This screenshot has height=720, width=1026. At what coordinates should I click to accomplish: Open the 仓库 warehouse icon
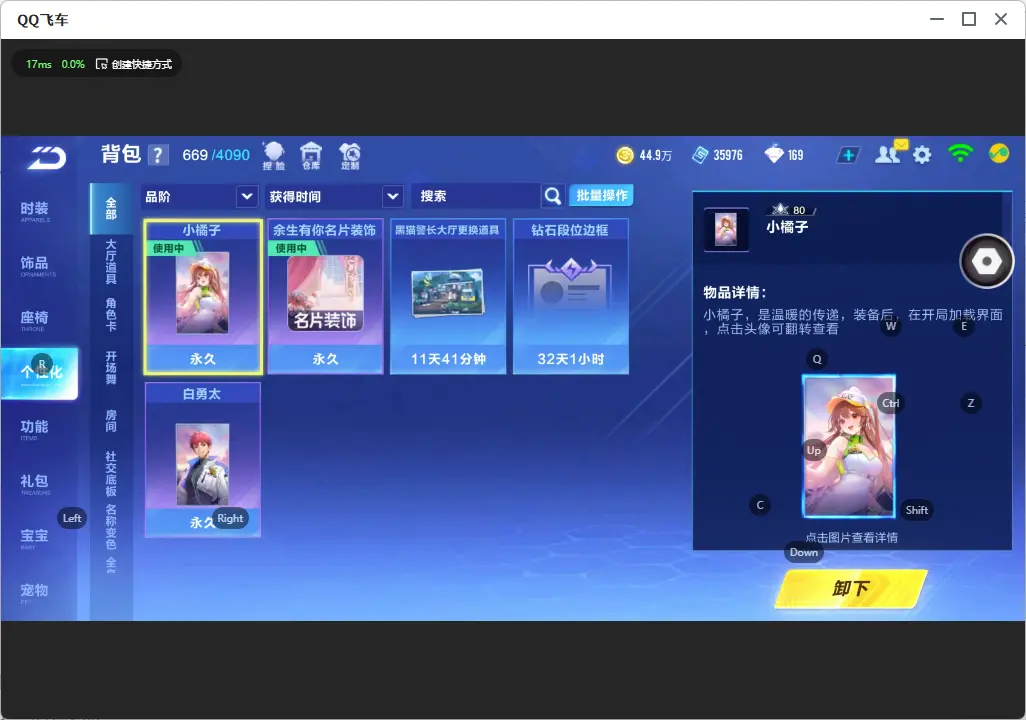[311, 156]
